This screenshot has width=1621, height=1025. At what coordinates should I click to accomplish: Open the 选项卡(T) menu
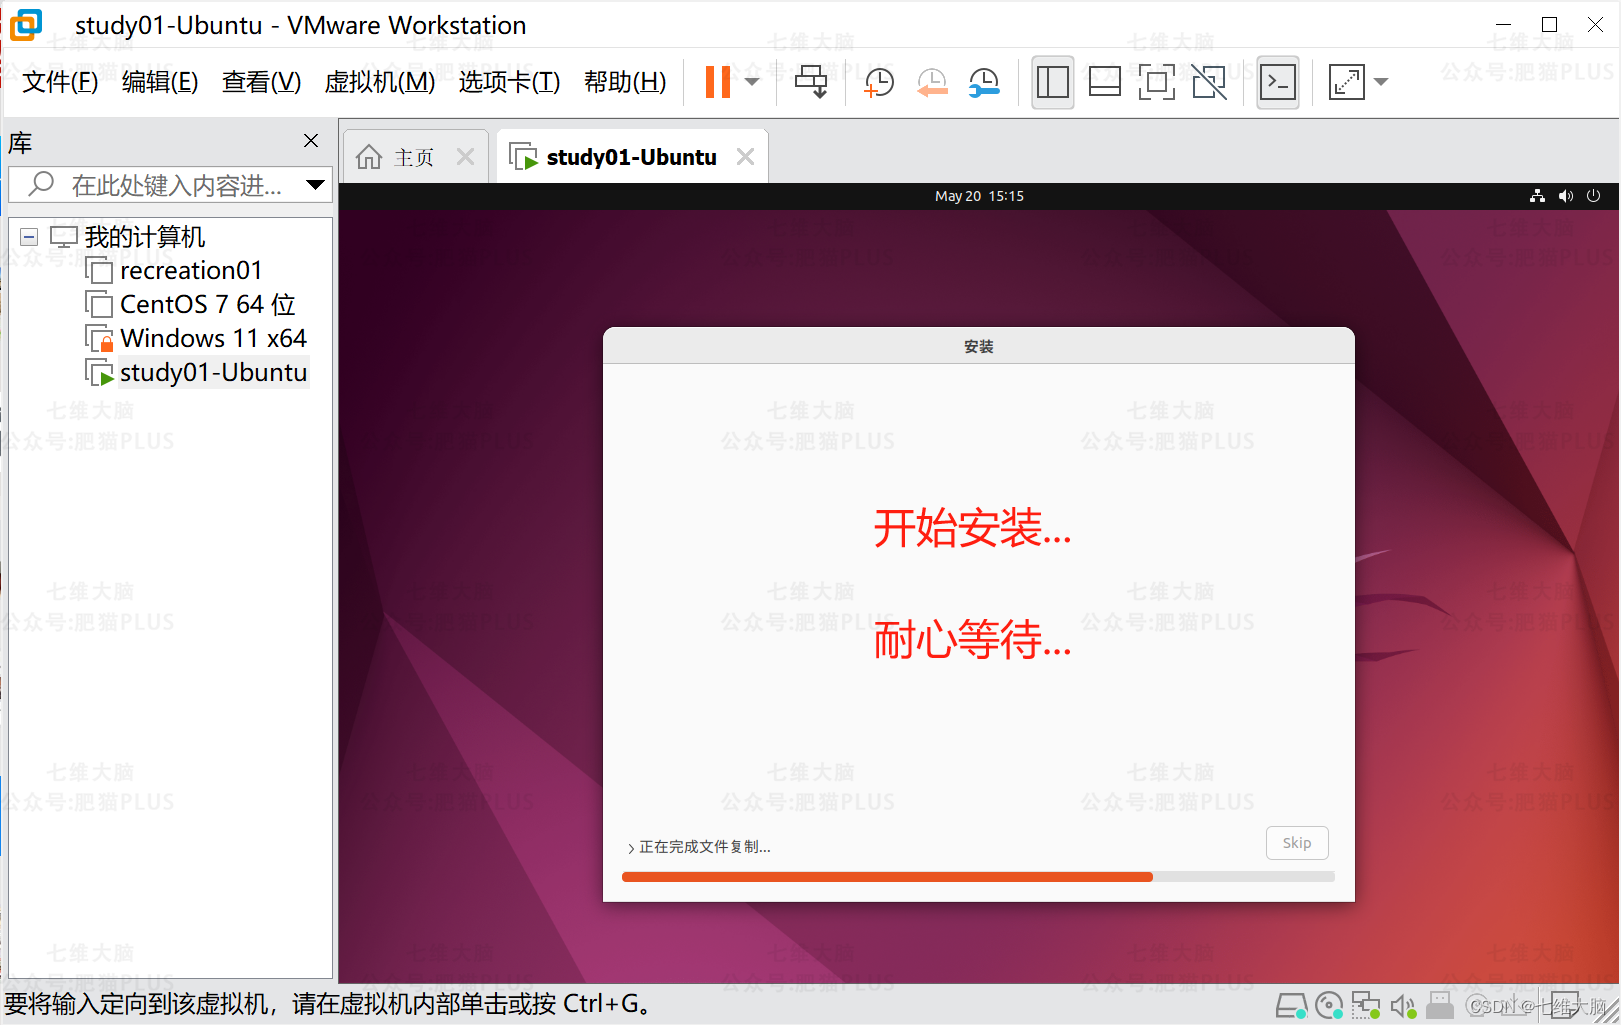click(509, 82)
